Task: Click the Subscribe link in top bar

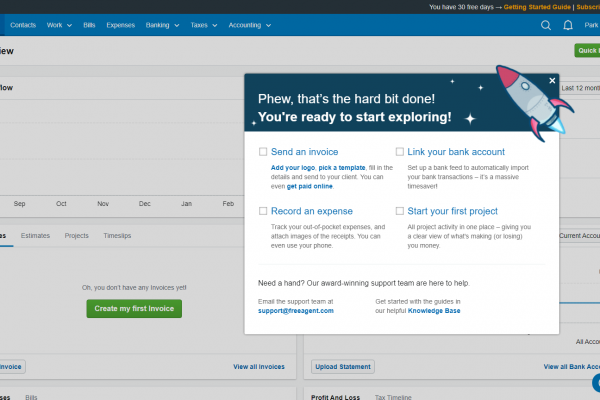Action: tap(588, 7)
